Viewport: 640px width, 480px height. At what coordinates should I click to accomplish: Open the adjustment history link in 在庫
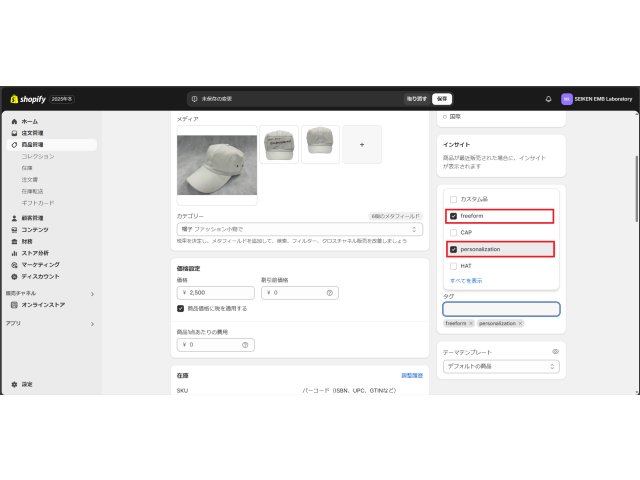click(412, 376)
